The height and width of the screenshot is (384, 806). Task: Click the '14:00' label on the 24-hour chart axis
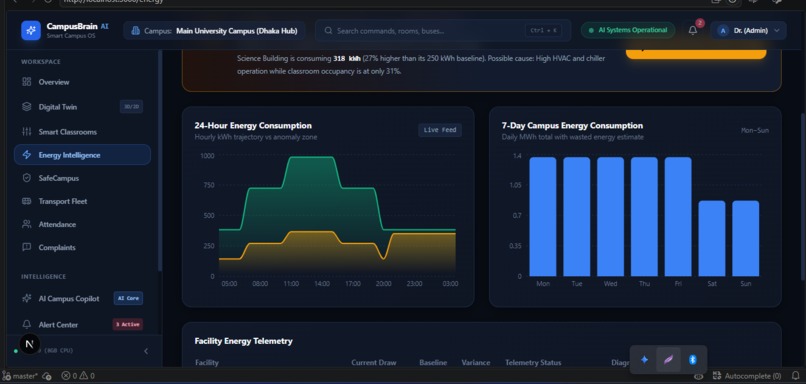click(322, 284)
